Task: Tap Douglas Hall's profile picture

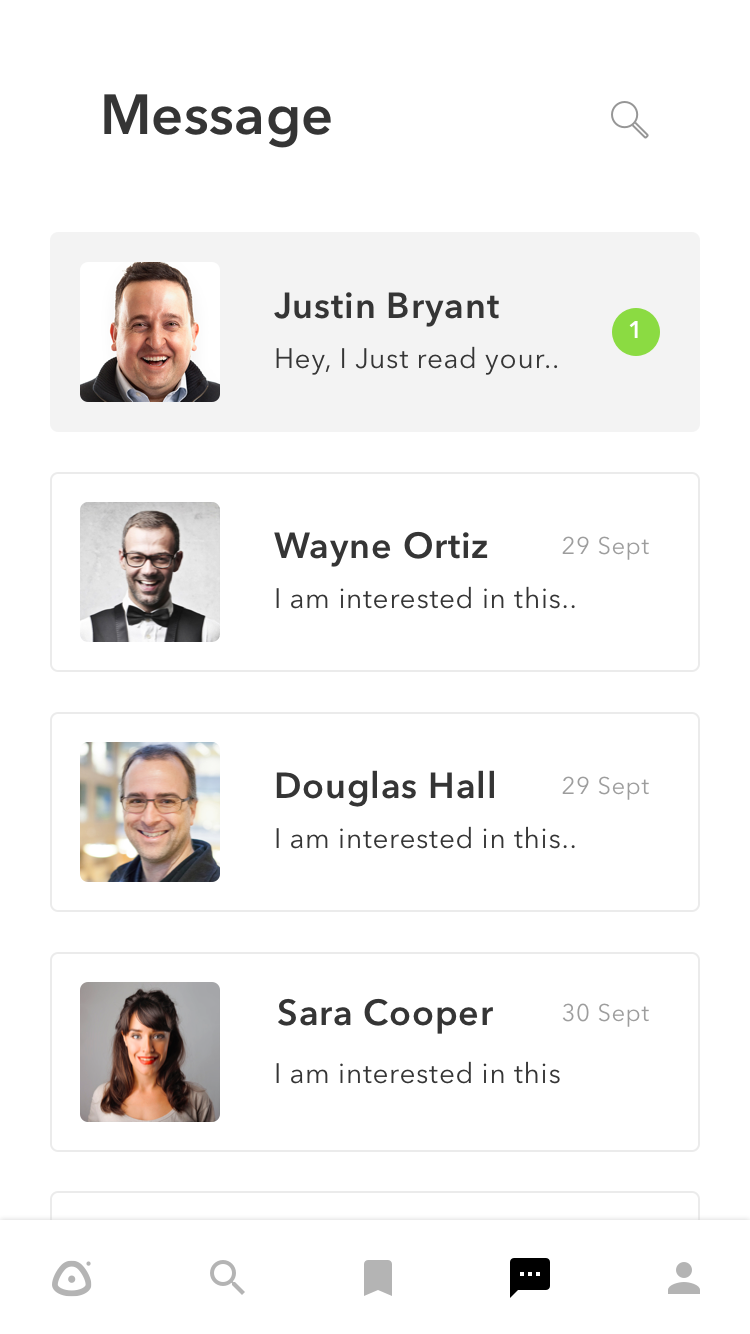Action: pos(150,812)
